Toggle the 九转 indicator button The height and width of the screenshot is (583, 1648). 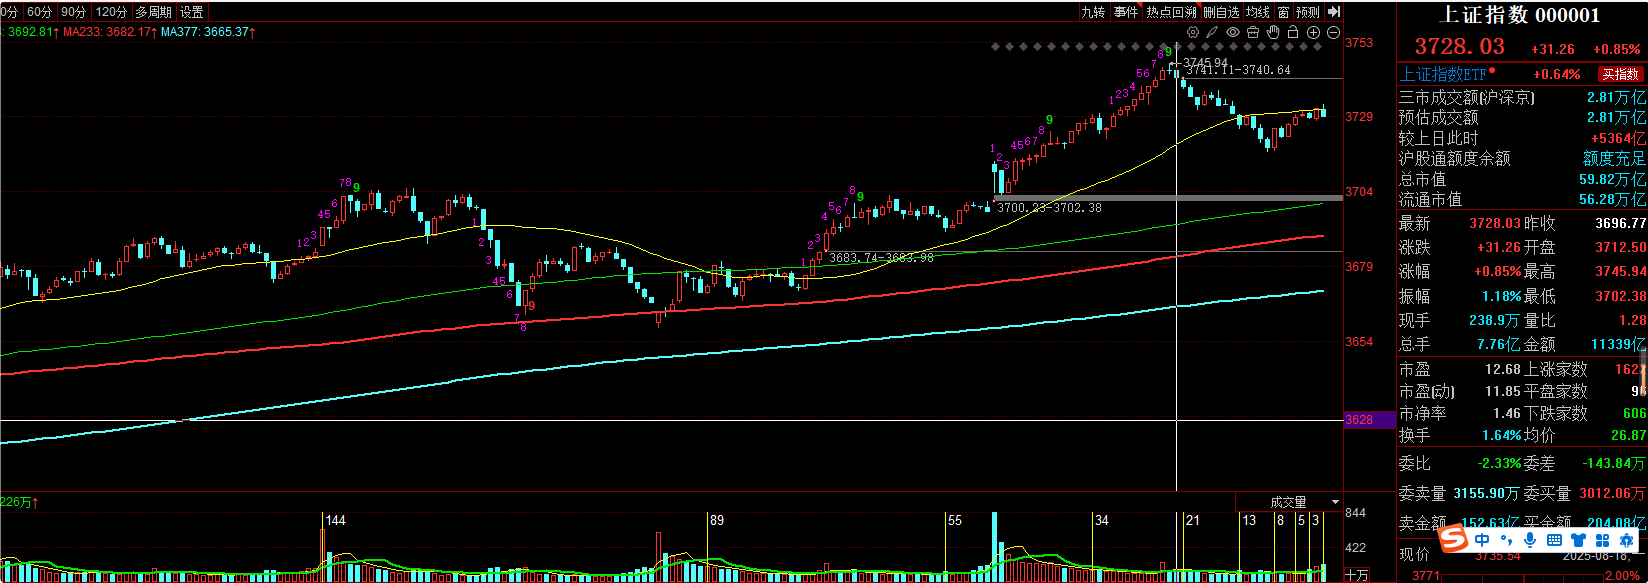click(x=1093, y=12)
